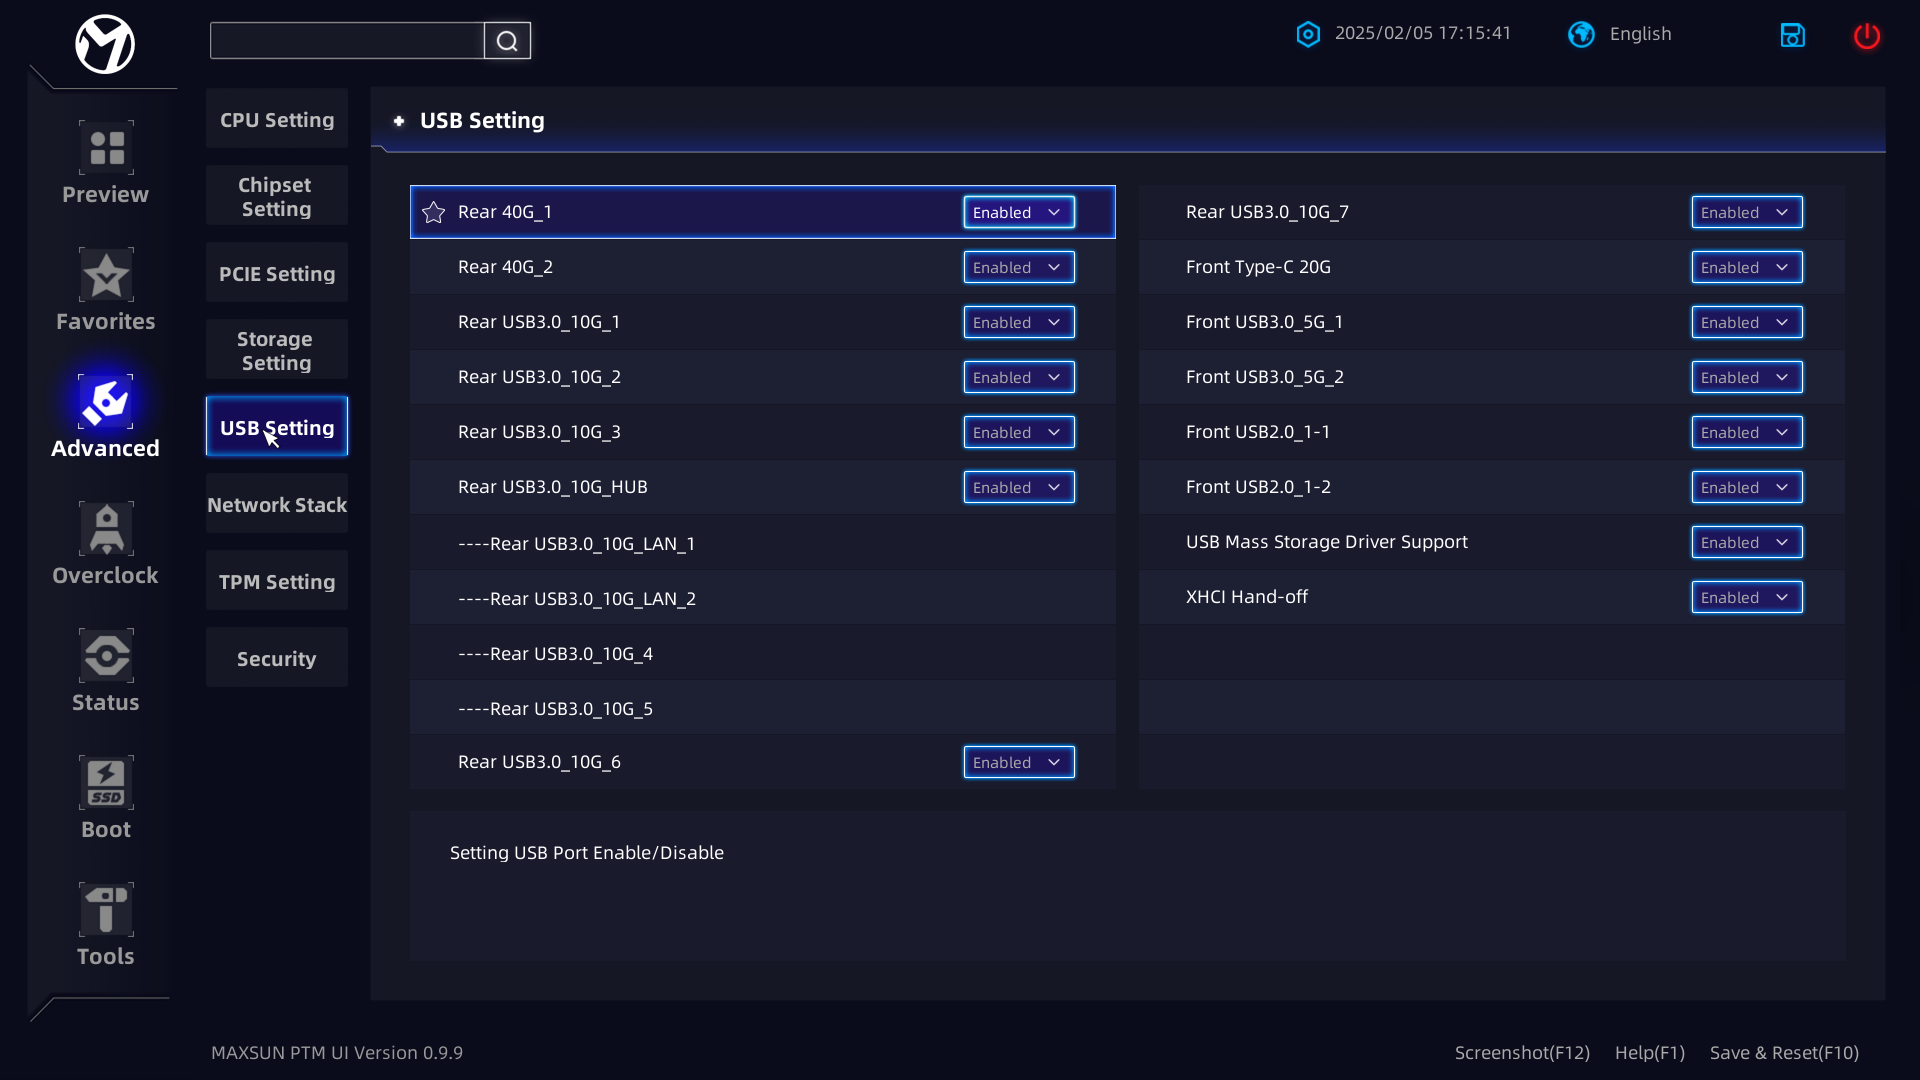Open the Rear USB3.0_10G_HUB dropdown

(1018, 487)
